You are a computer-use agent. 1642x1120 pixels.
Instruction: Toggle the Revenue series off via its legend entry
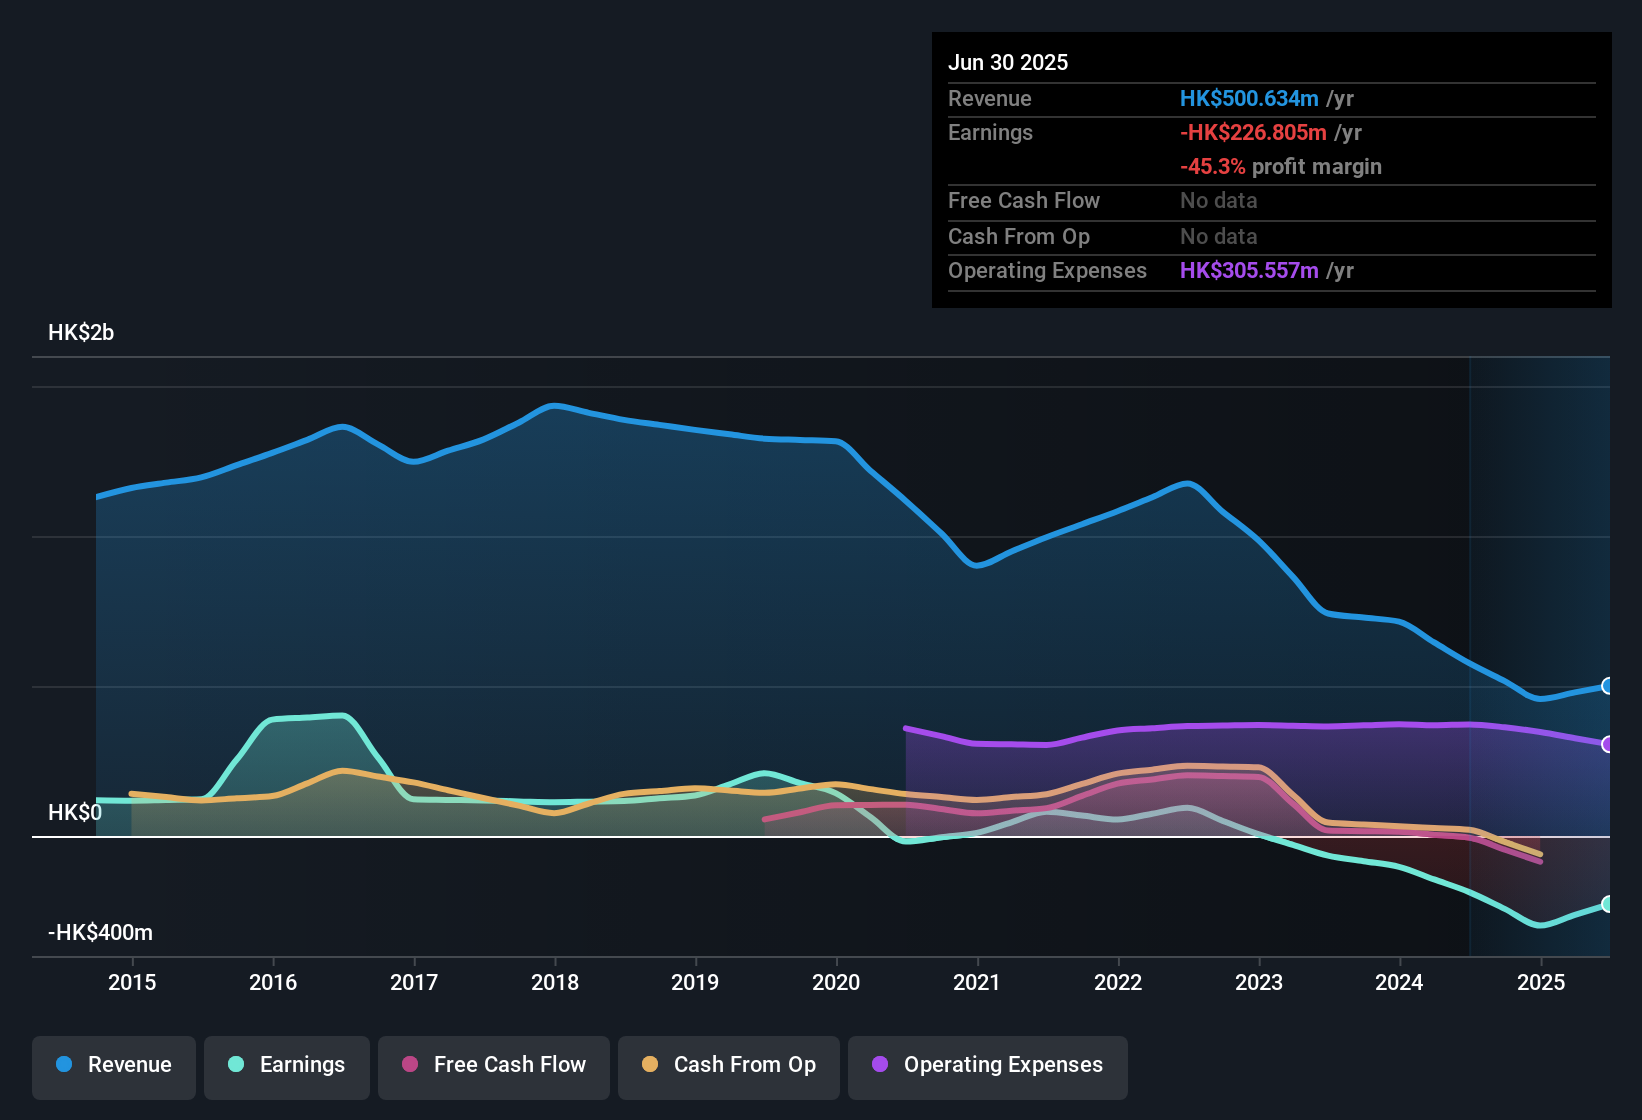tap(113, 1065)
